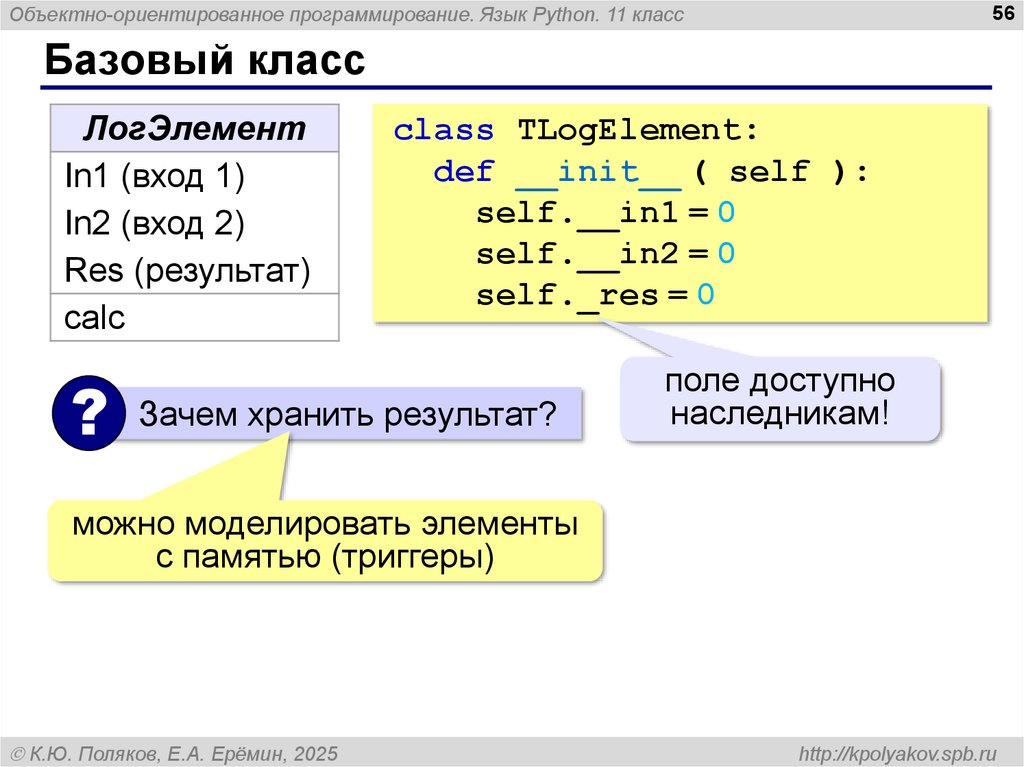The height and width of the screenshot is (767, 1024).
Task: Click the slide number 56
Action: coord(1001,13)
